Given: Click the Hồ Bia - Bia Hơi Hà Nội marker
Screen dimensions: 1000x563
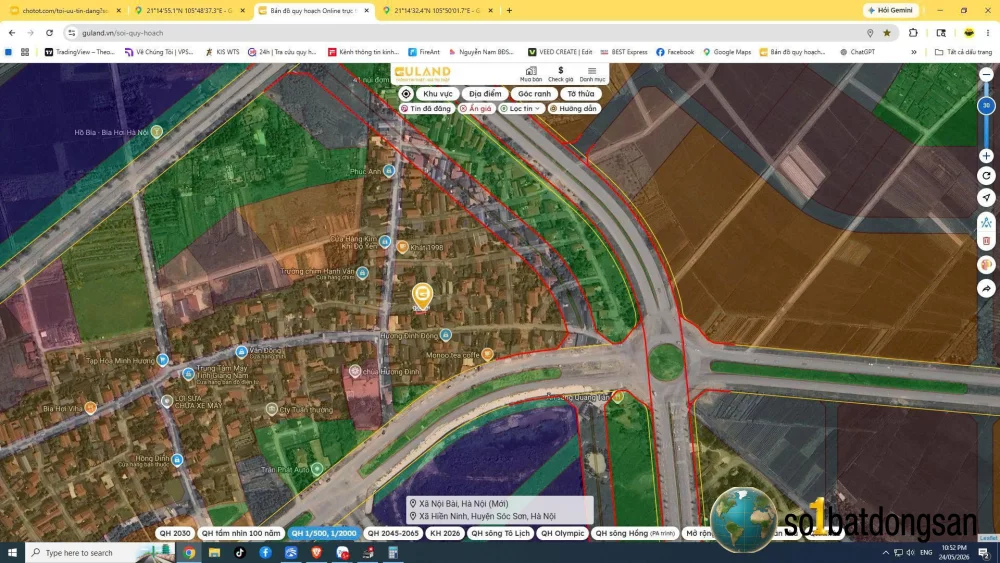Looking at the screenshot, I should tap(156, 132).
